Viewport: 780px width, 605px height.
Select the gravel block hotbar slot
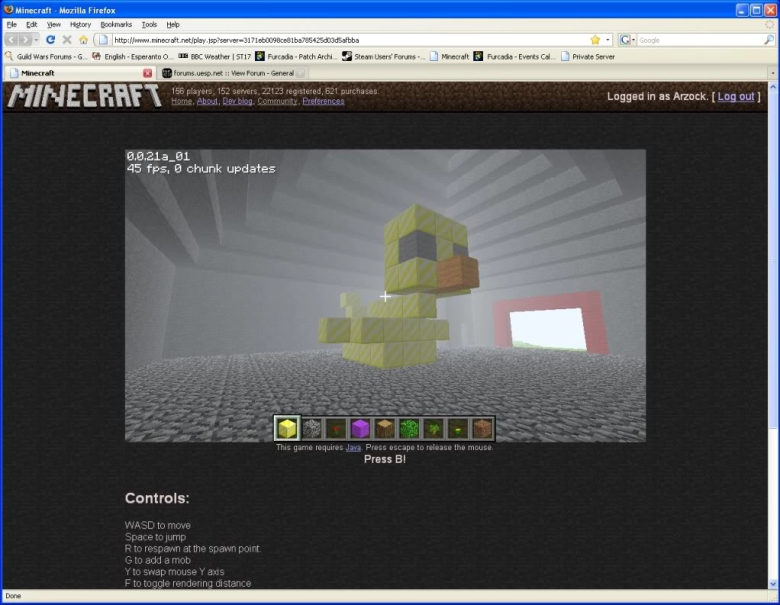click(312, 428)
